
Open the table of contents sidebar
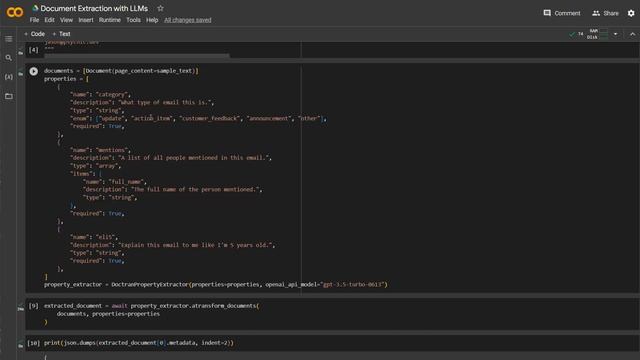[x=9, y=39]
